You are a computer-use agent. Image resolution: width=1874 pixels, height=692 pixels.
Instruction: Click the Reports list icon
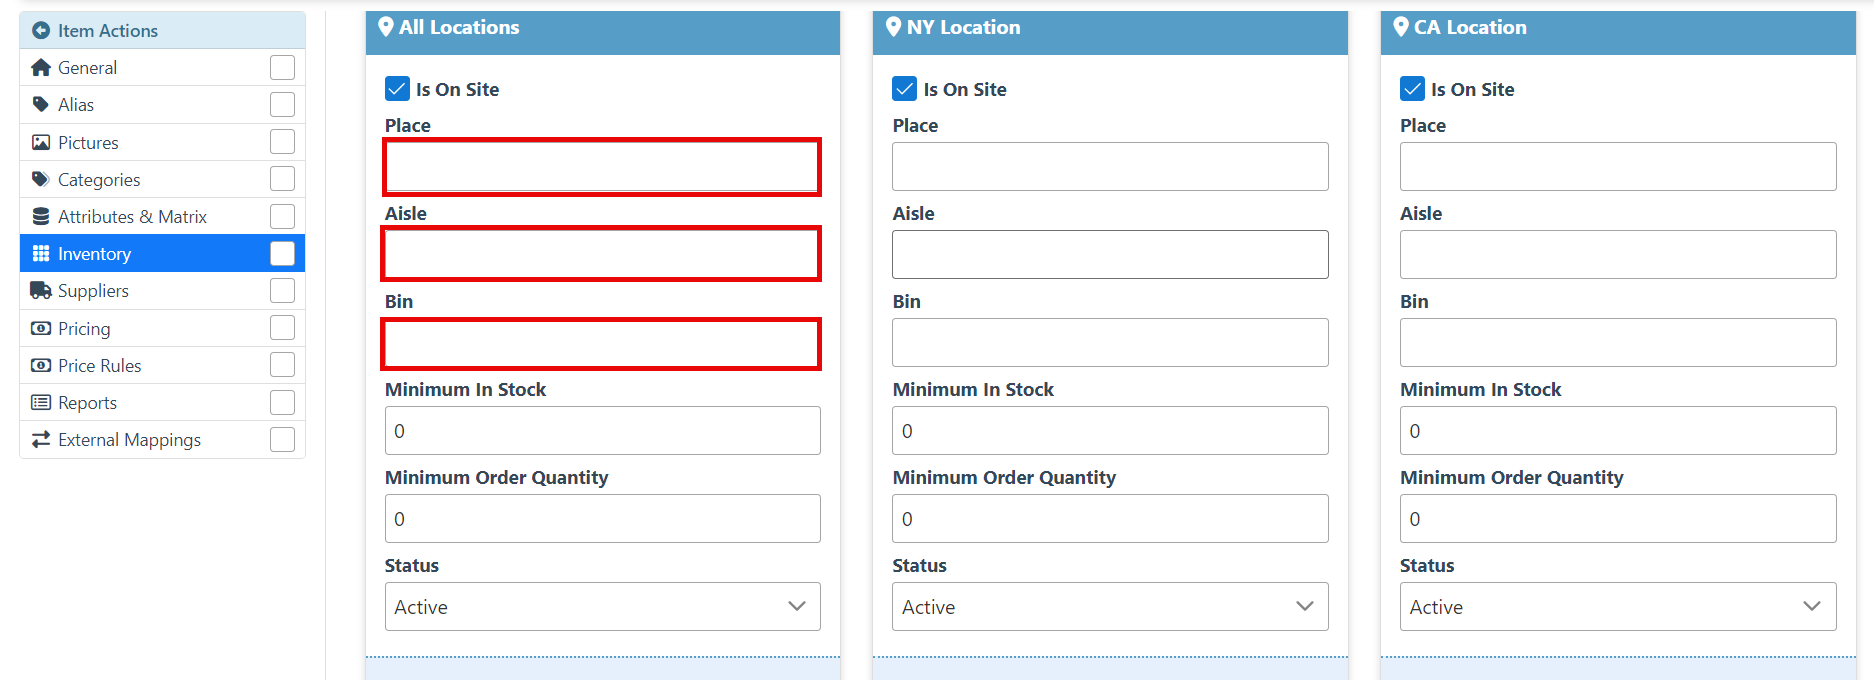coord(41,403)
